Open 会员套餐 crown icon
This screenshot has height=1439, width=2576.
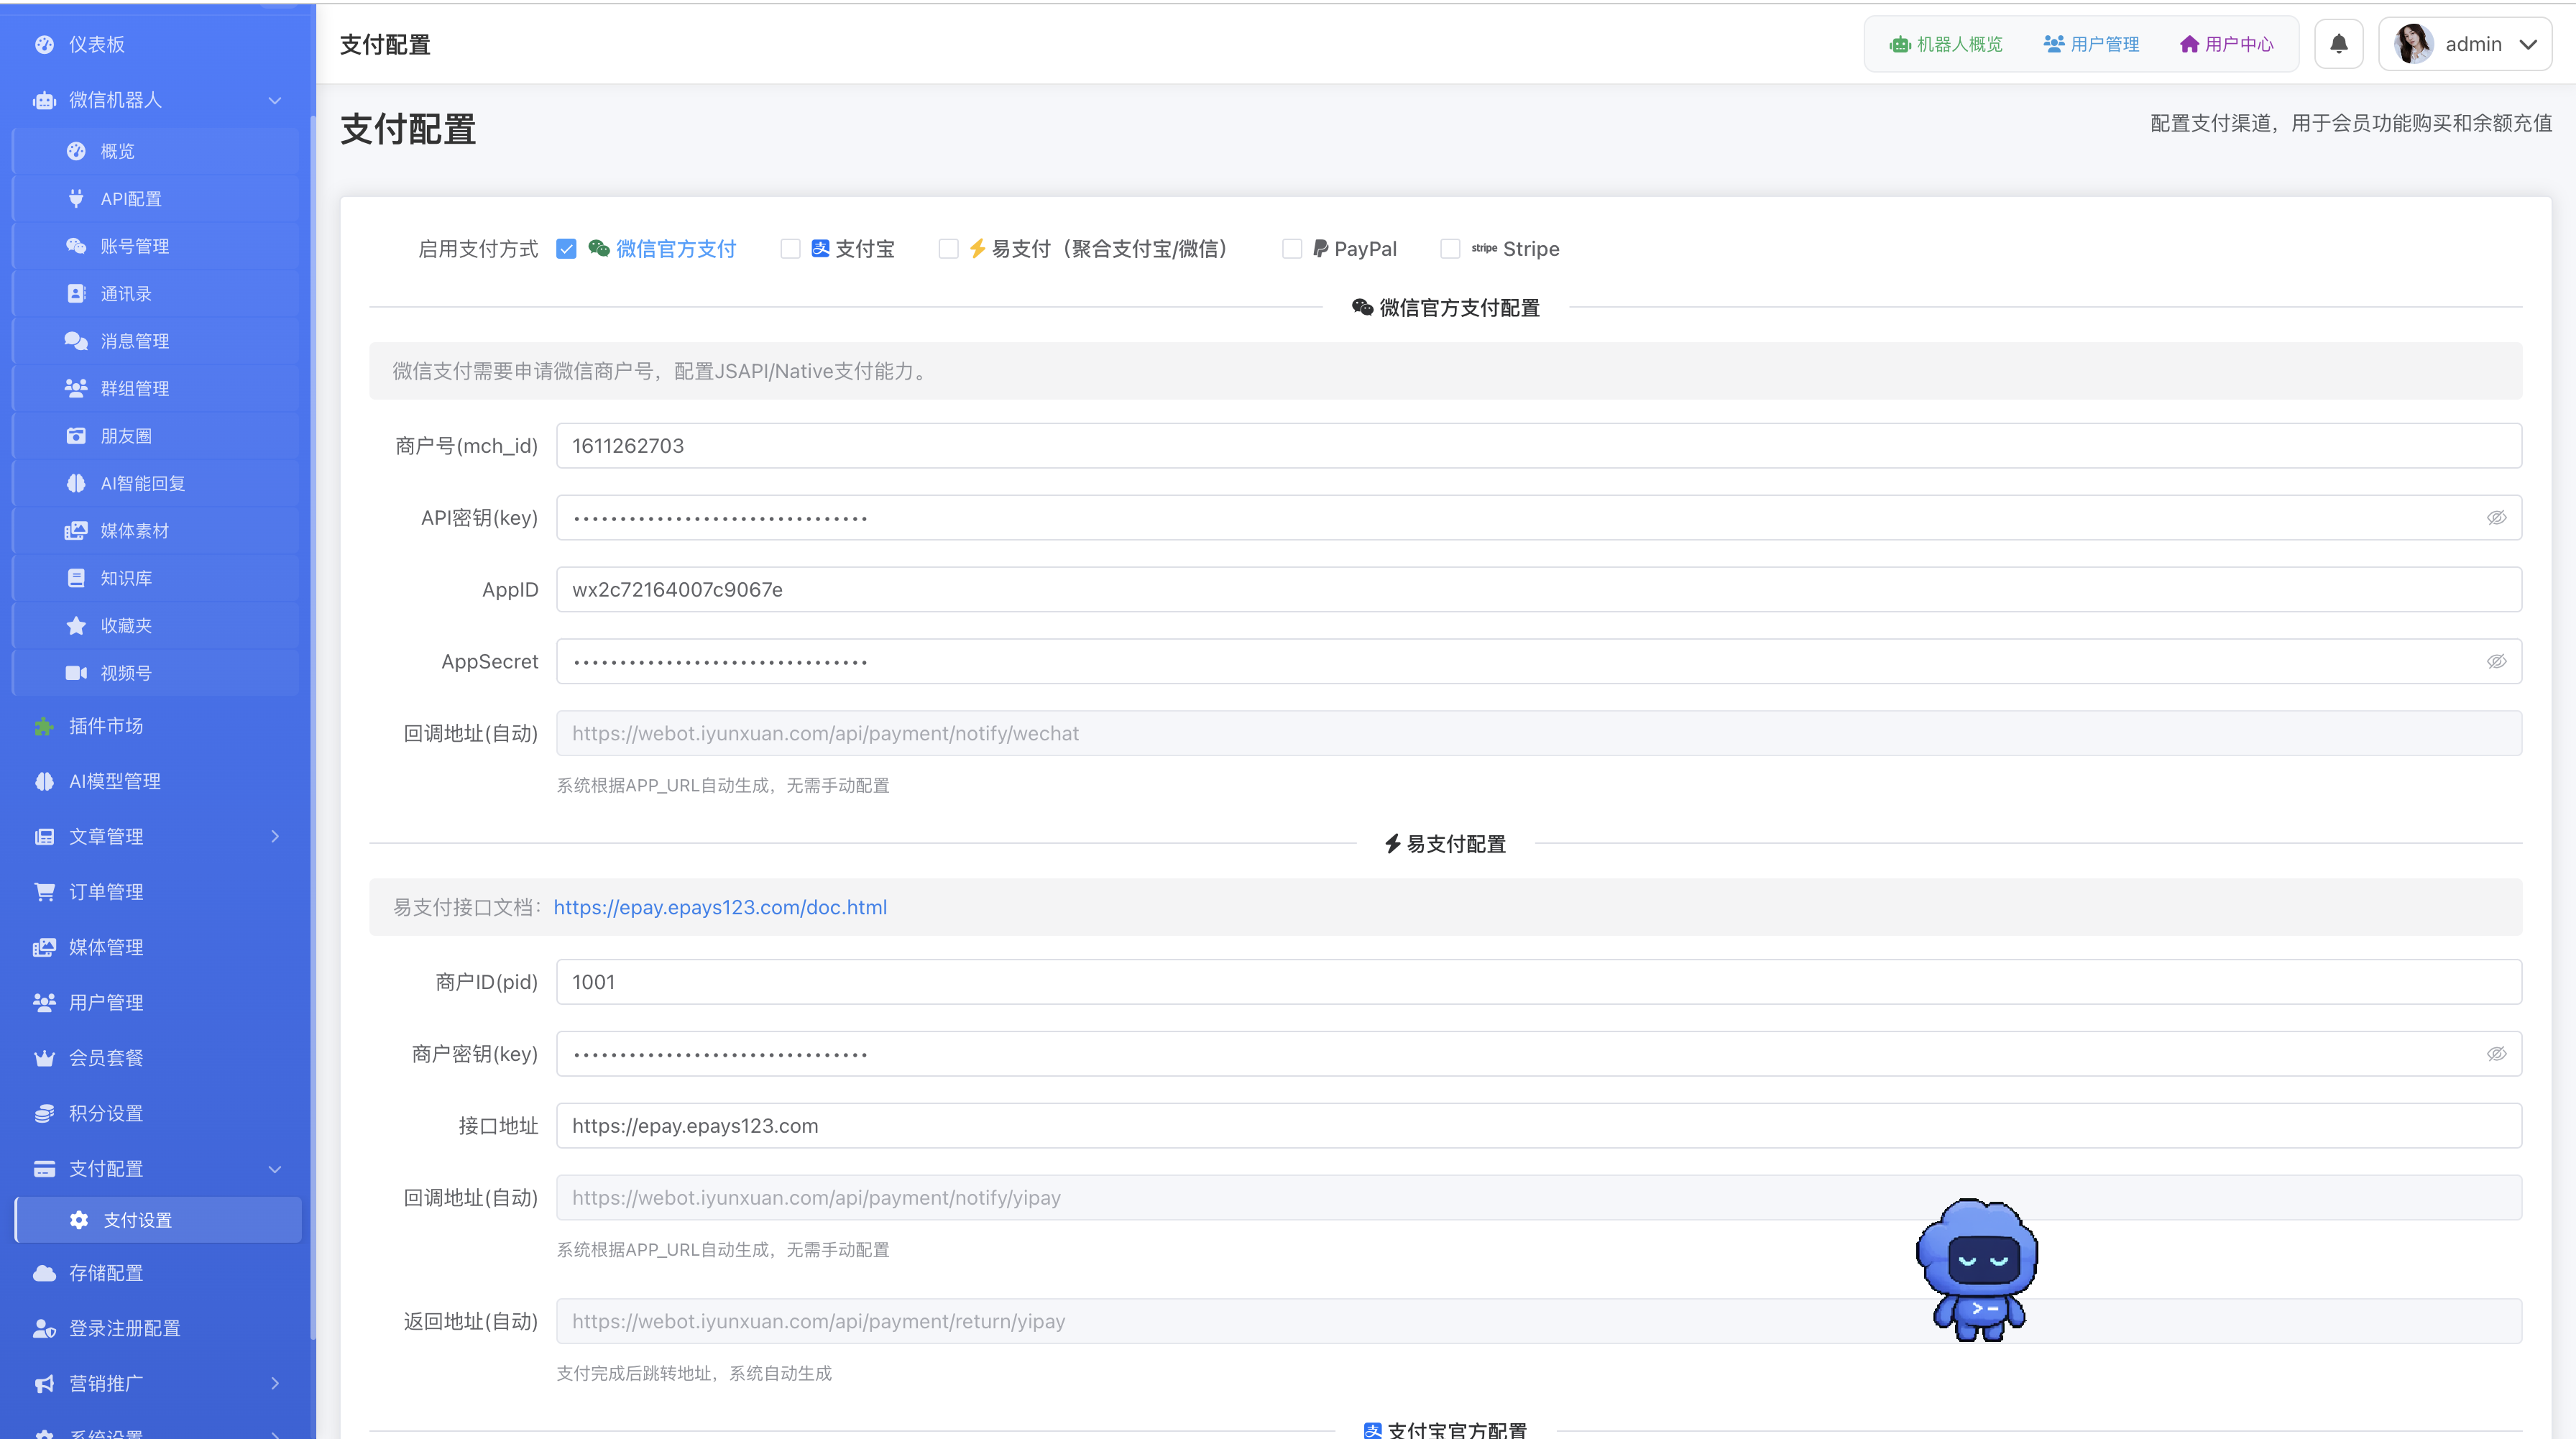coord(44,1058)
